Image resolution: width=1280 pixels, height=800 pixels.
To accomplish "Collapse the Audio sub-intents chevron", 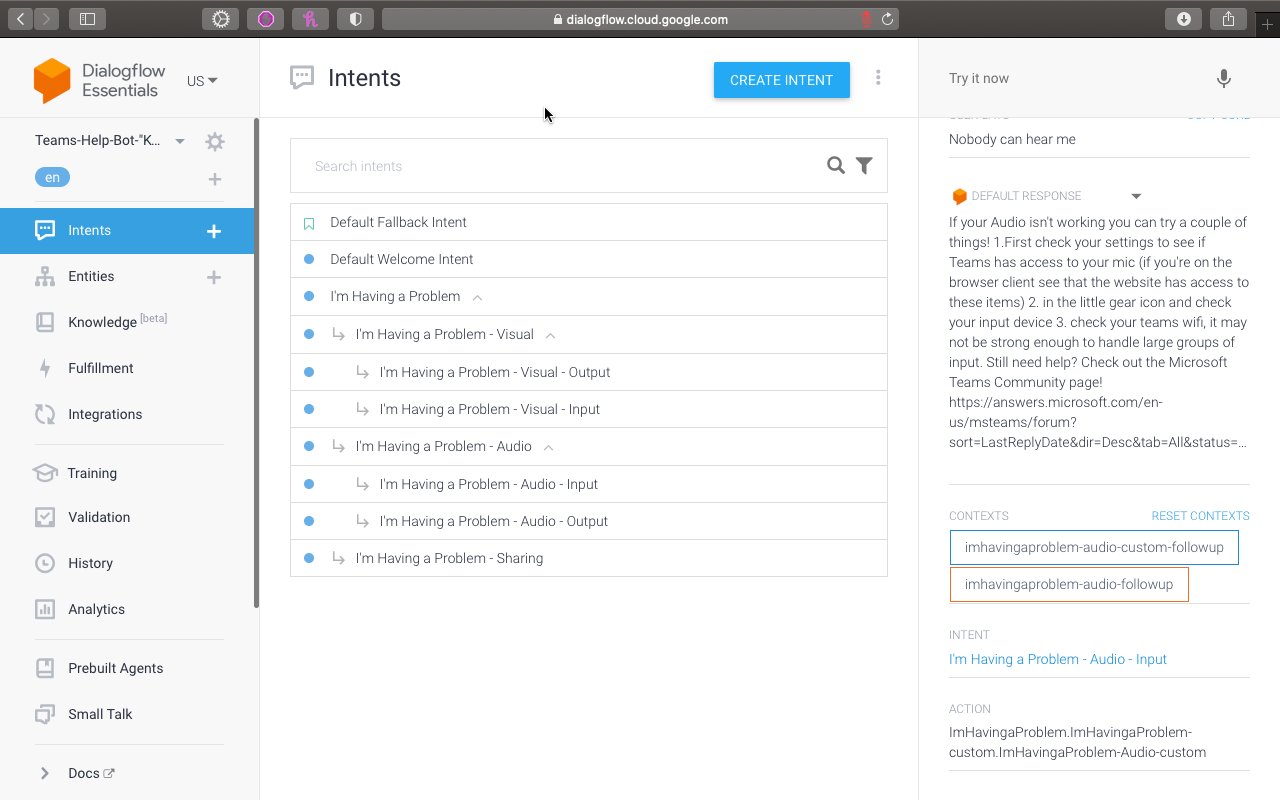I will [x=548, y=447].
